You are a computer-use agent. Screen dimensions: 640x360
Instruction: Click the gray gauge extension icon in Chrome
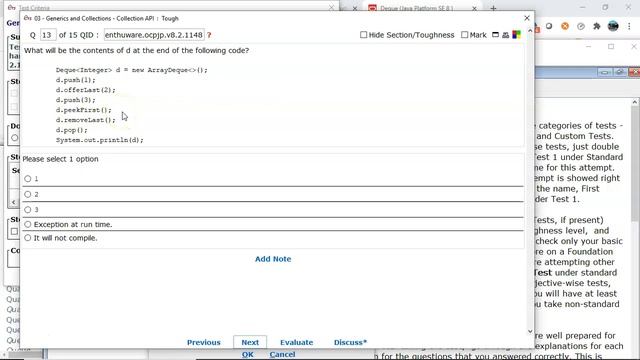coord(581,26)
